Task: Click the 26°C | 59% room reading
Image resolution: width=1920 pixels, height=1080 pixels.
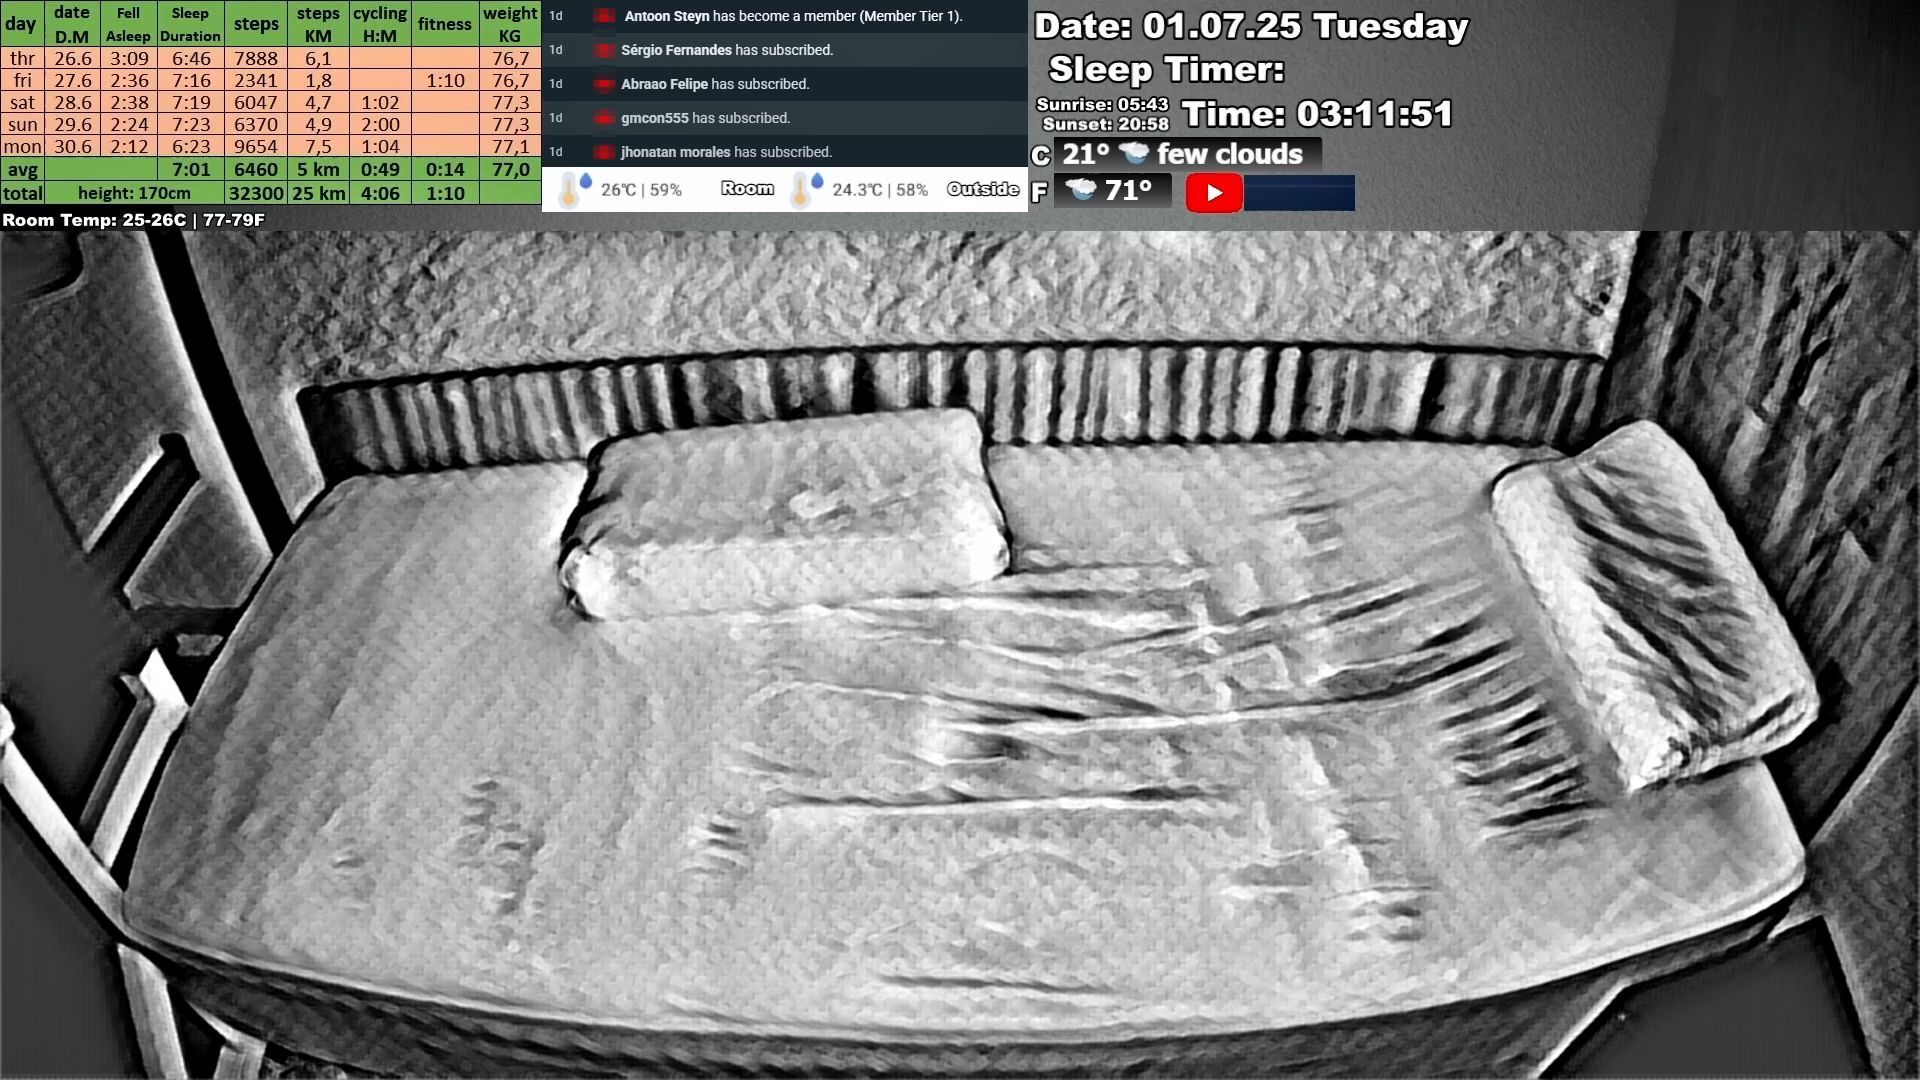Action: pyautogui.click(x=641, y=190)
